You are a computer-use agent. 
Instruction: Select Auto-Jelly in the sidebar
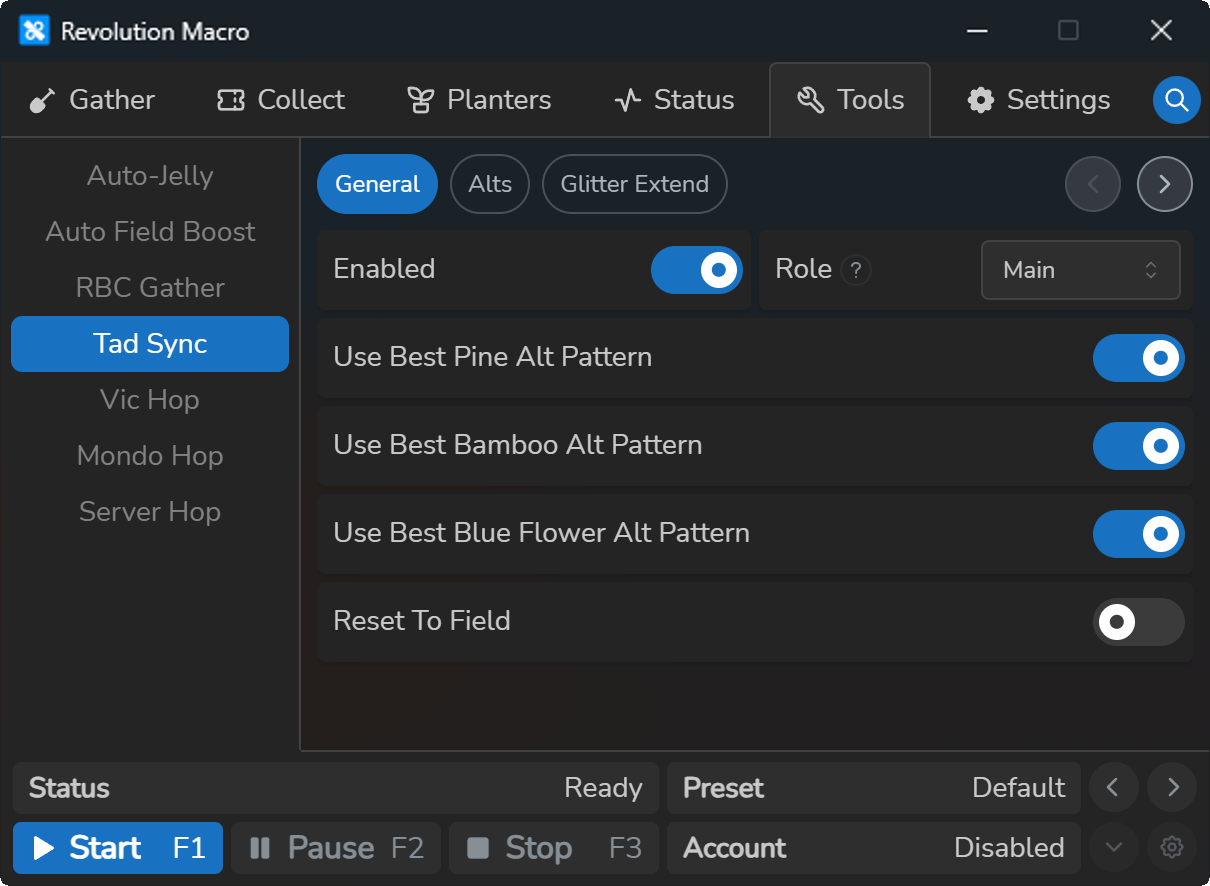pyautogui.click(x=150, y=176)
